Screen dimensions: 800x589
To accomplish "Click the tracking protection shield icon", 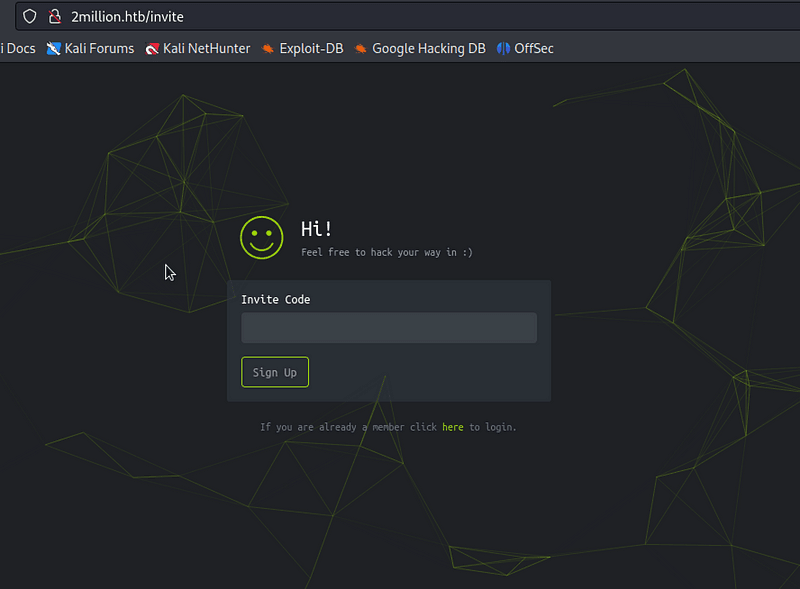I will [x=29, y=16].
